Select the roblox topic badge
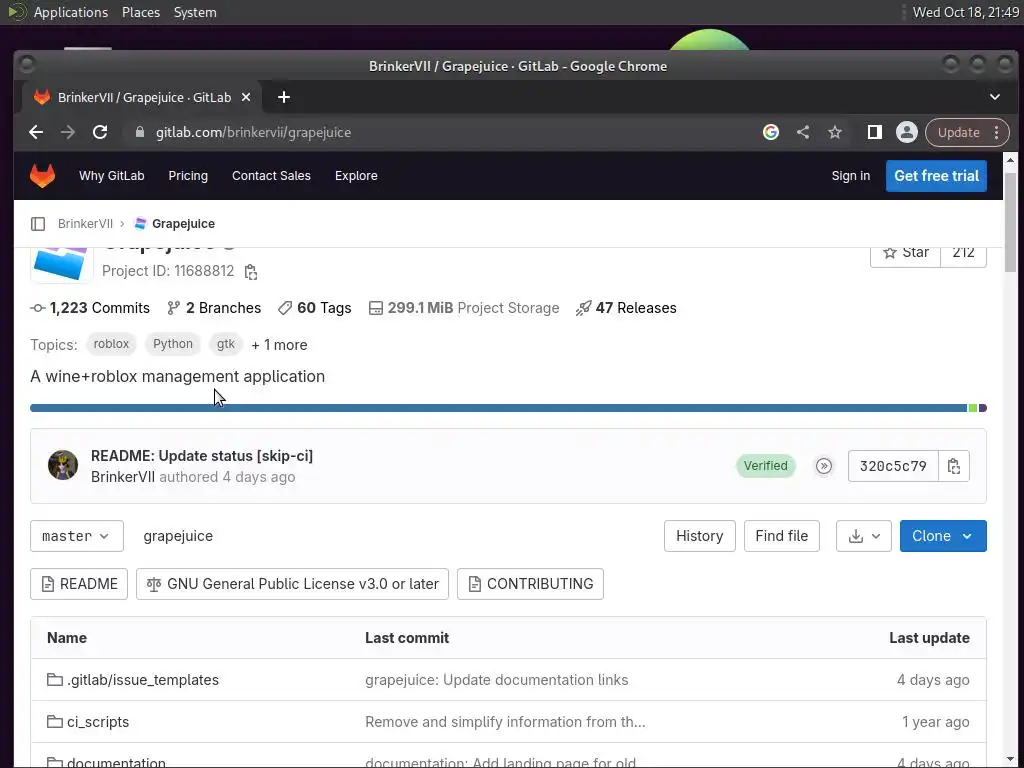This screenshot has width=1024, height=768. (x=111, y=344)
